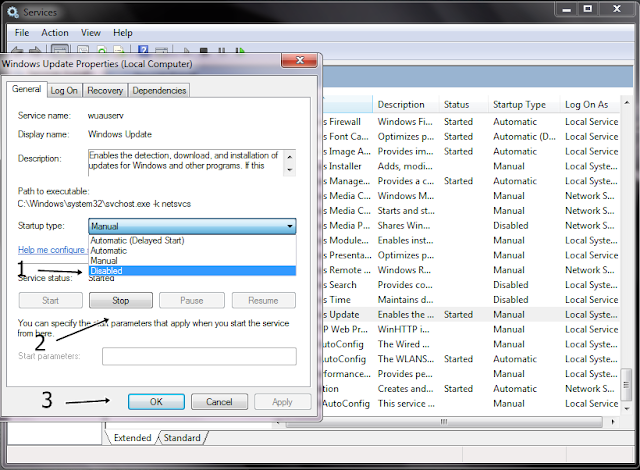Viewport: 640px width, 470px height.
Task: Select the 's Search' service row
Action: click(x=471, y=285)
